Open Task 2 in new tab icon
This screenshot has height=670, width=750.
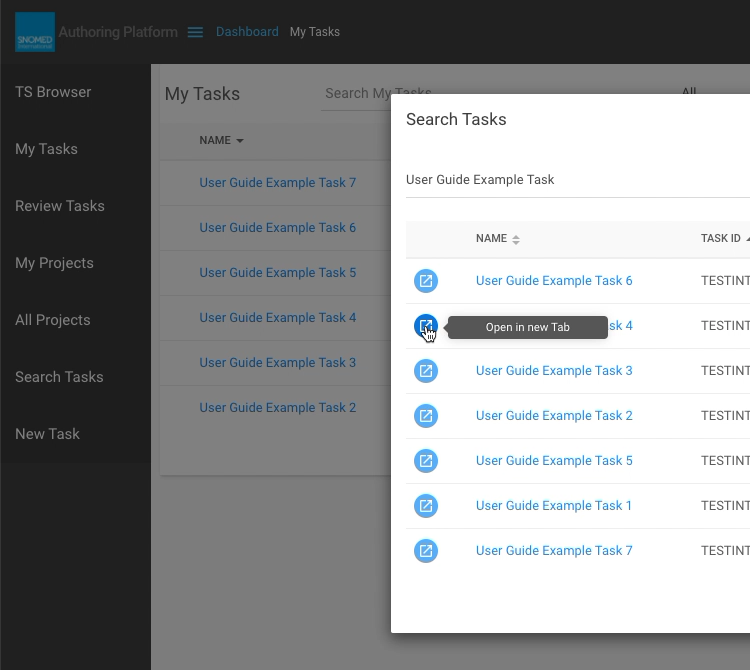(x=426, y=416)
